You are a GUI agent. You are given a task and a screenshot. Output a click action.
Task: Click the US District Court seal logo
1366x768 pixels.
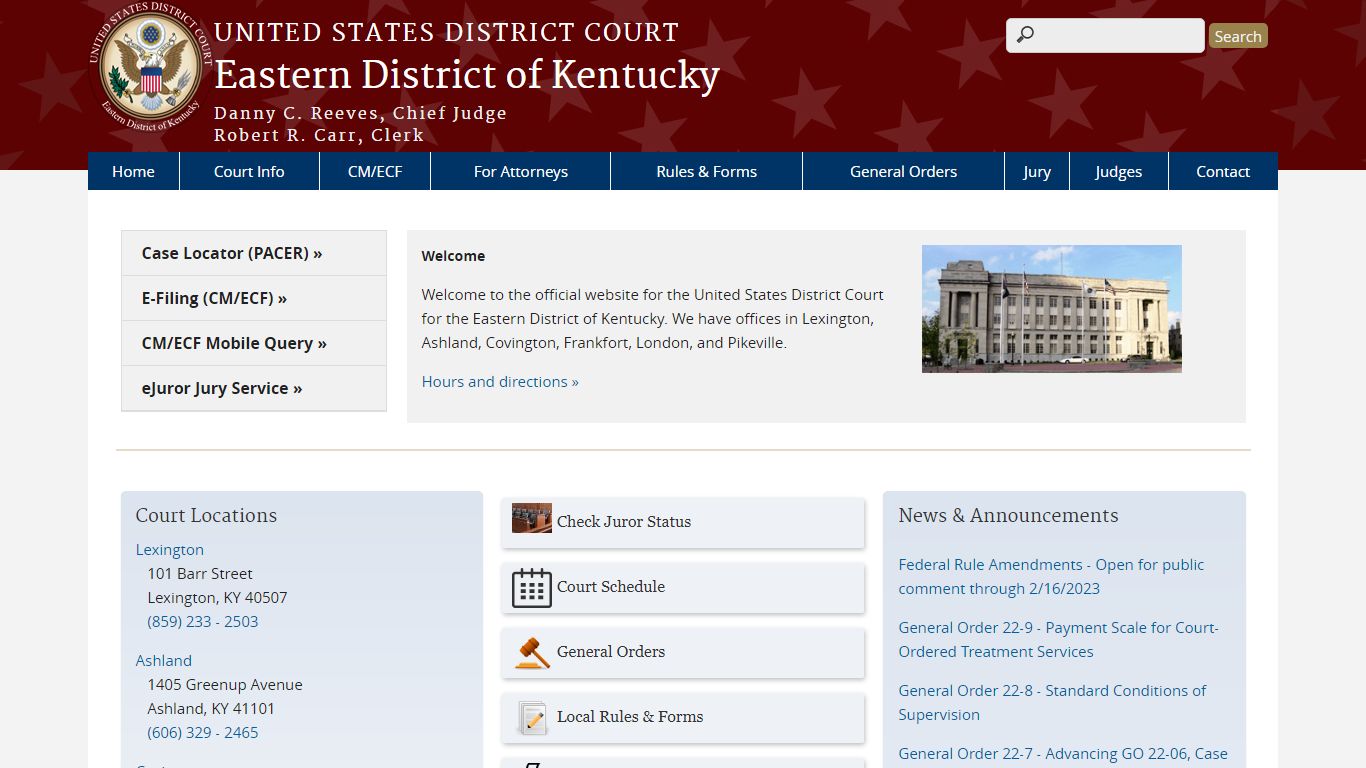click(151, 68)
